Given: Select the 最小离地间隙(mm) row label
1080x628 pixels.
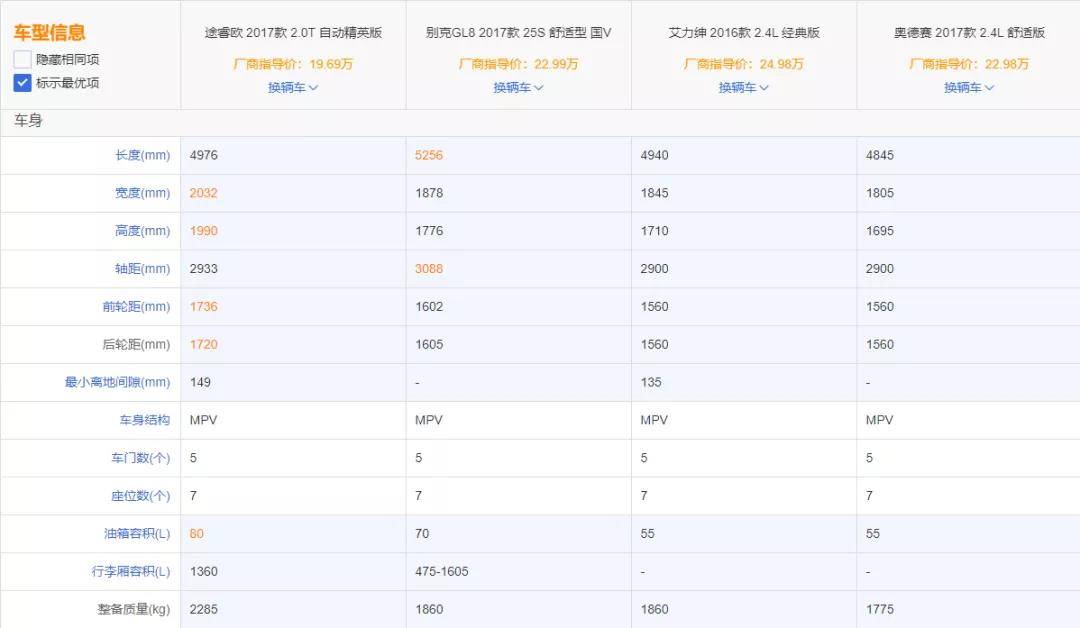Looking at the screenshot, I should click(x=117, y=383).
